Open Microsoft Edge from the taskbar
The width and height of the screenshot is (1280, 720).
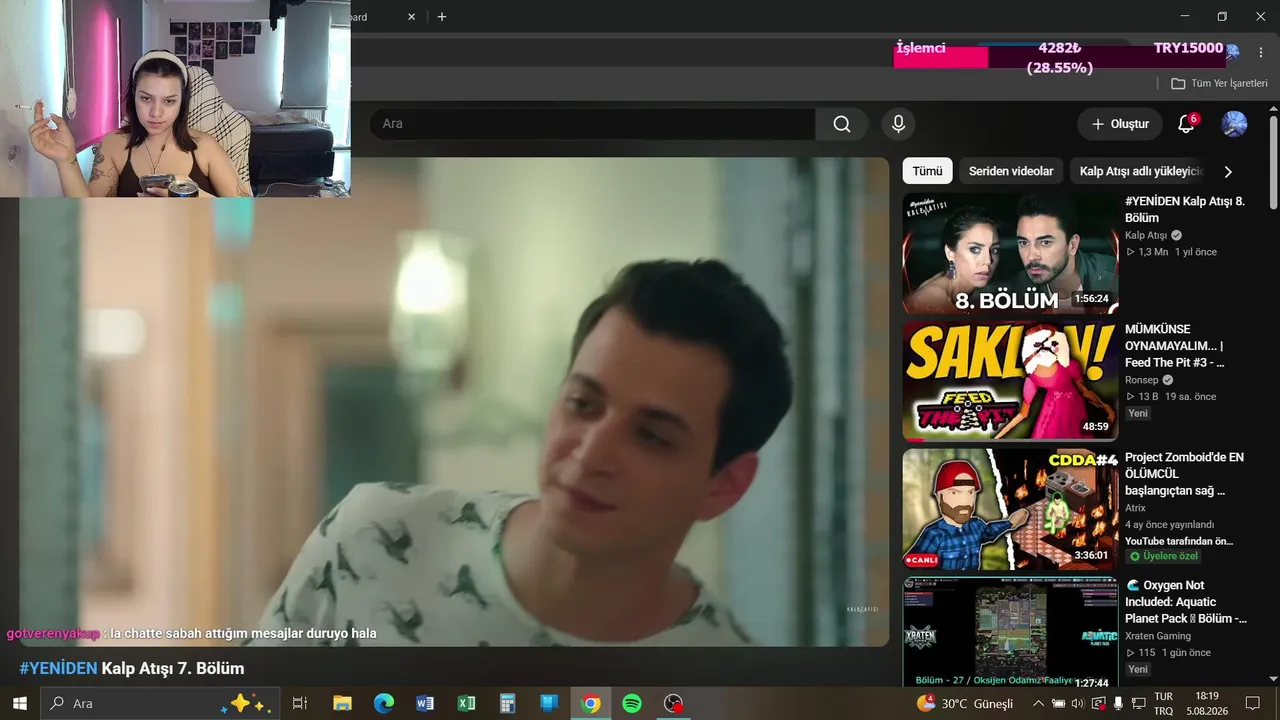(384, 703)
